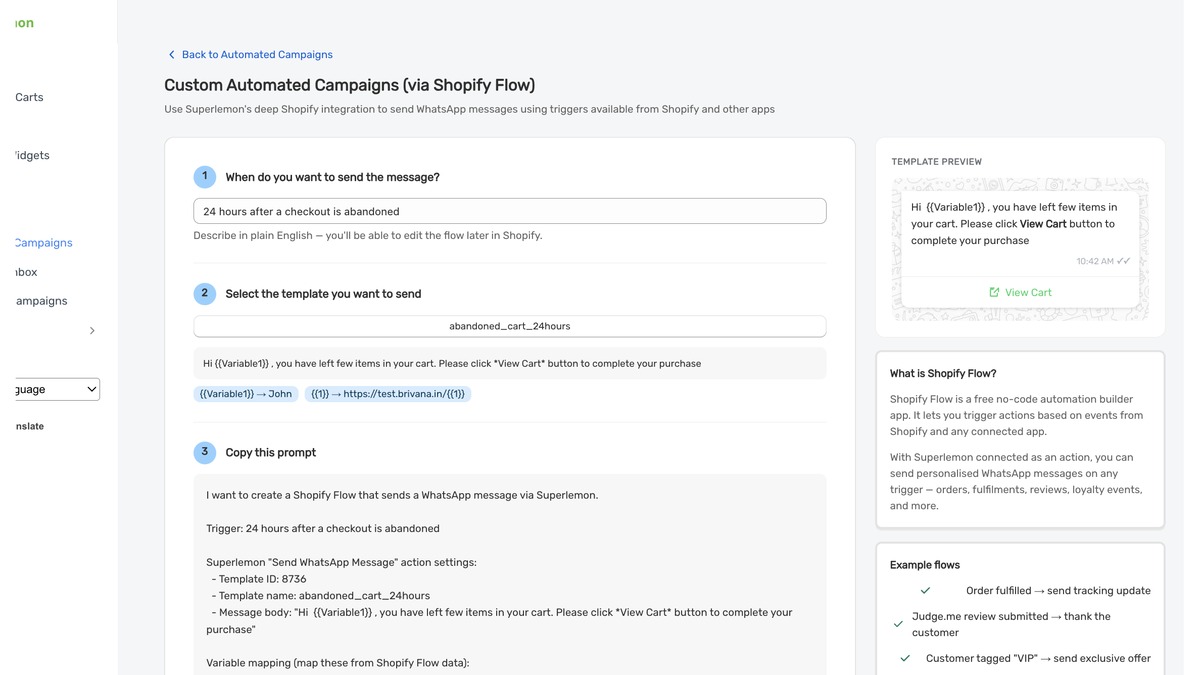Click the TEMPLATE PREVIEW label
The width and height of the screenshot is (1200, 675).
[937, 161]
